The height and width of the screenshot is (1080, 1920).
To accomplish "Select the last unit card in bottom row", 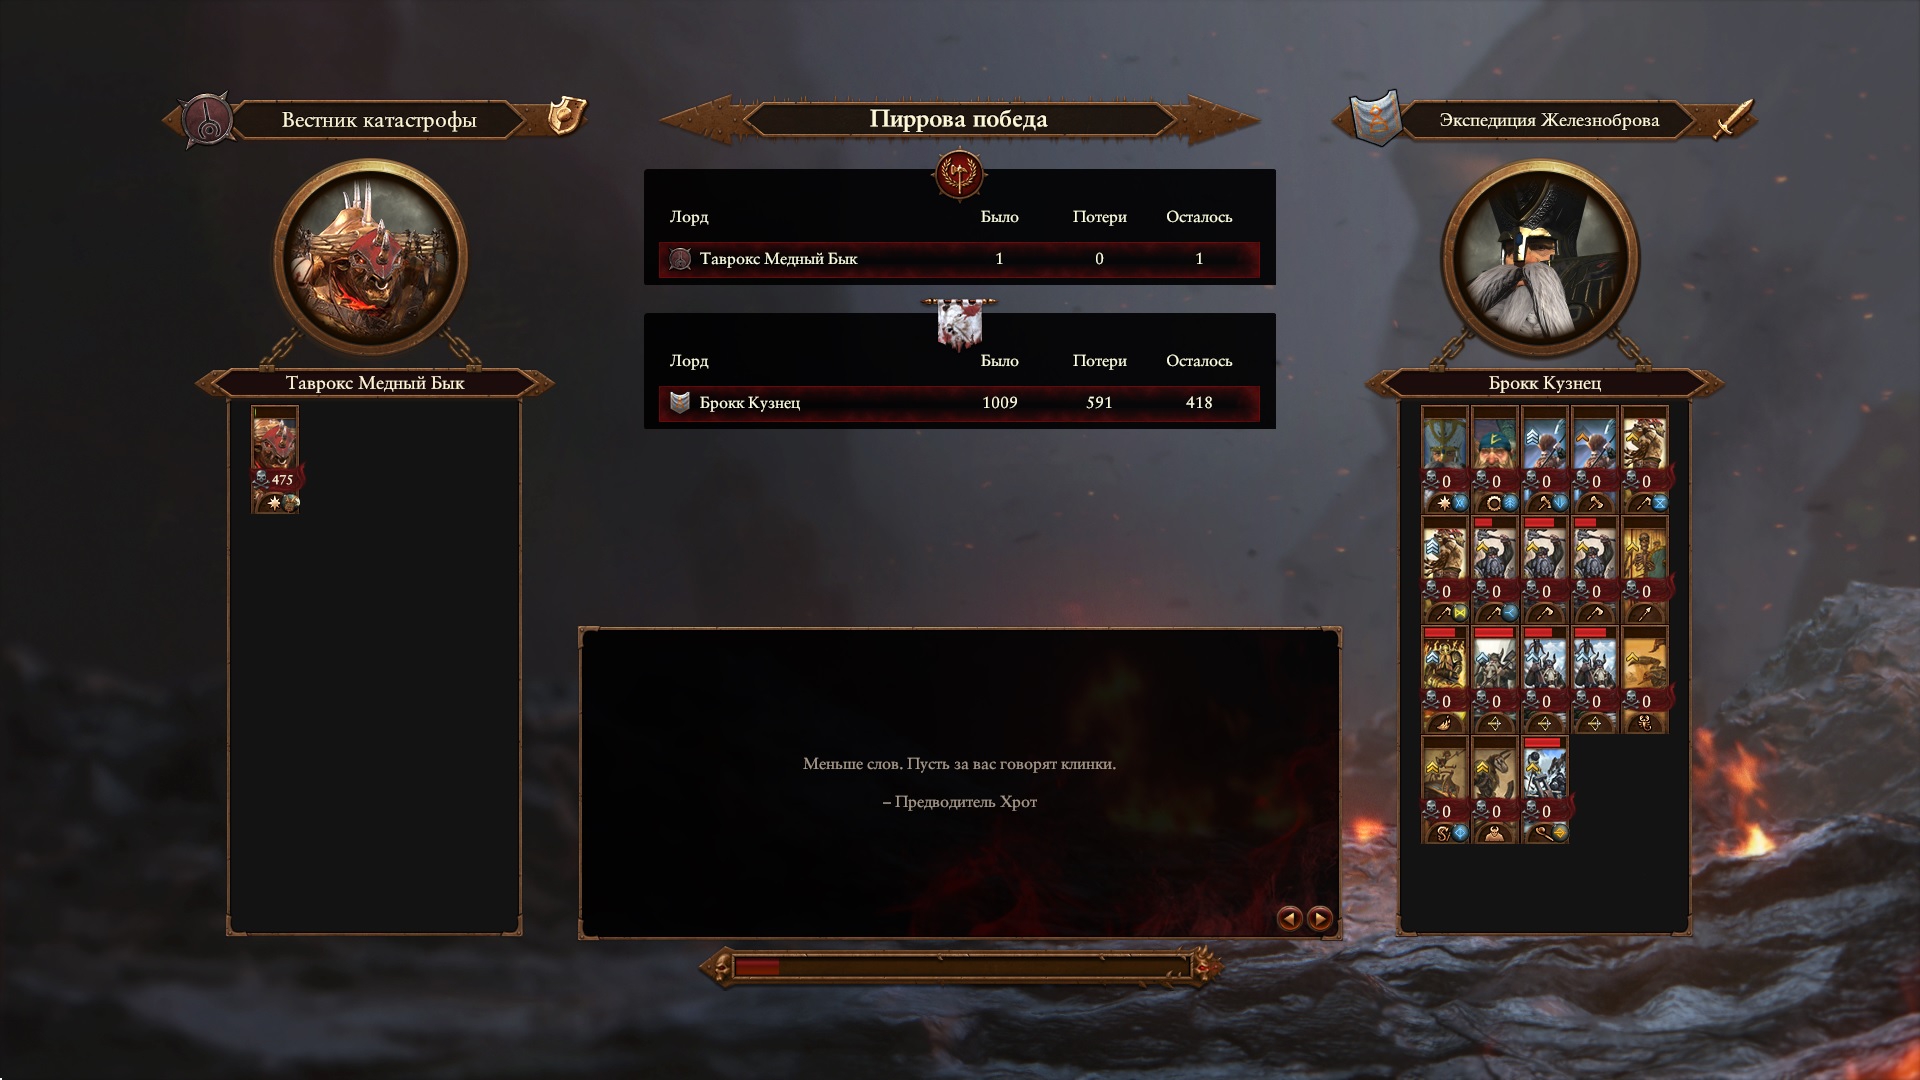I will click(1545, 790).
